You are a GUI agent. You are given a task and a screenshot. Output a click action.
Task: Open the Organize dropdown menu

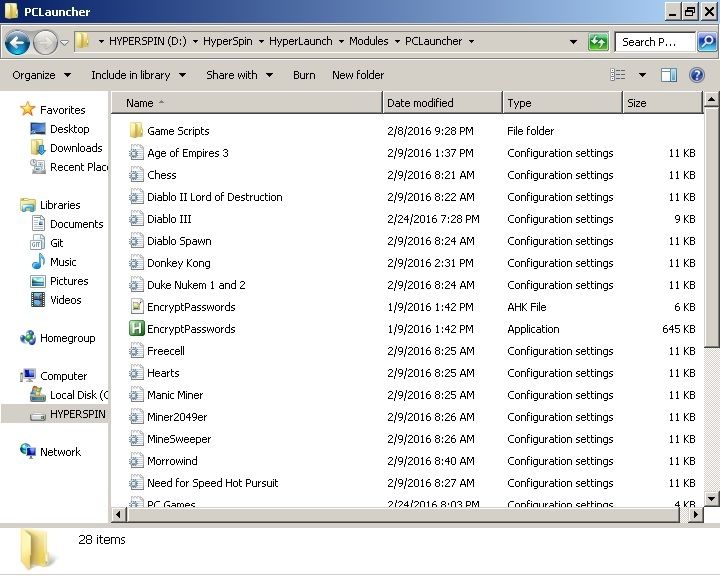tap(41, 75)
